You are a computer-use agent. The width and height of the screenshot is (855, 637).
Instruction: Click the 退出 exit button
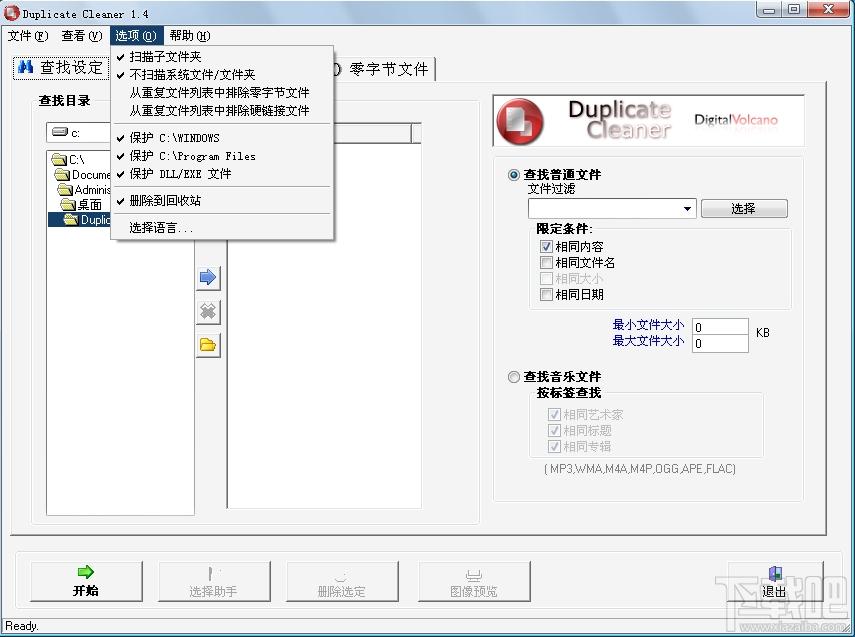click(x=774, y=582)
